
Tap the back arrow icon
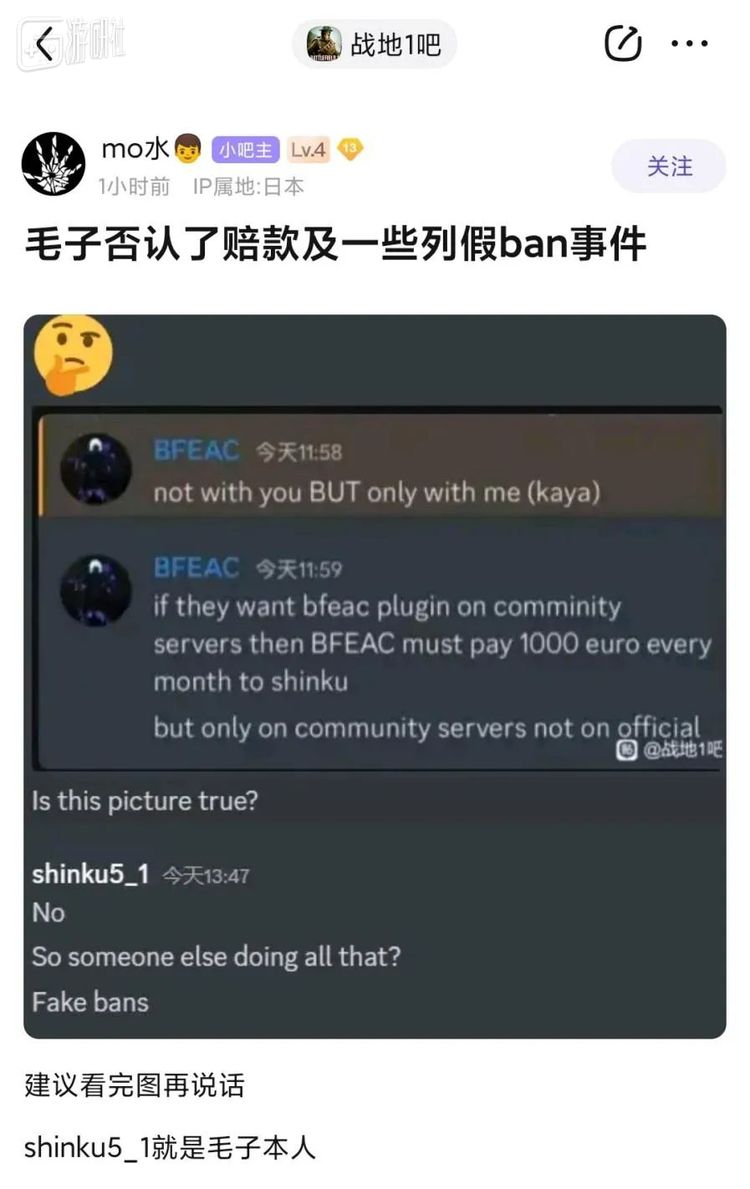(46, 43)
